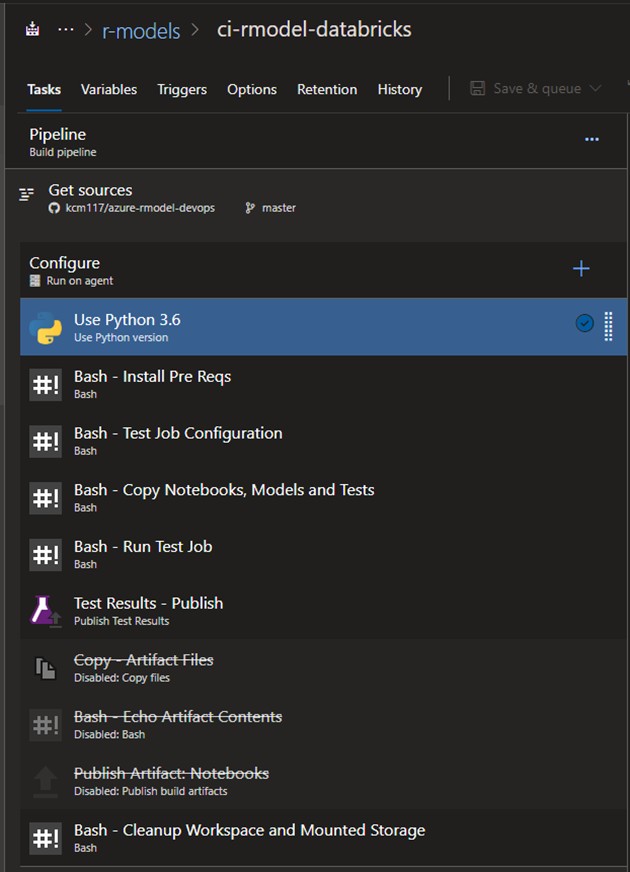Click the master branch label
This screenshot has height=872, width=630.
[279, 208]
